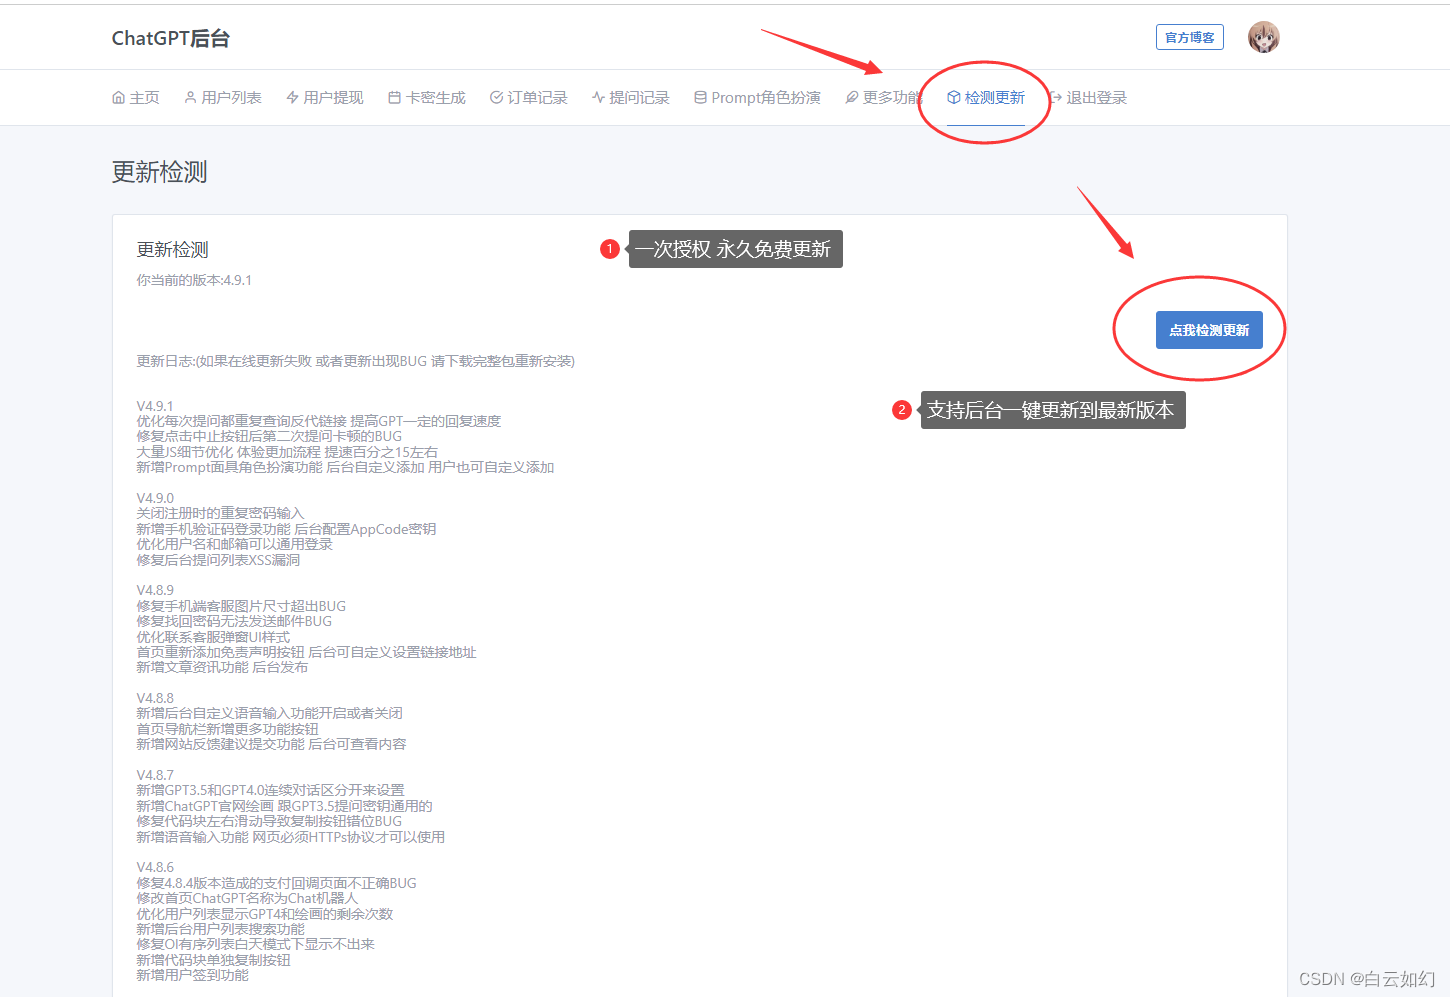Click the check-circle icon beside 订单记录
Viewport: 1450px width, 997px height.
click(497, 98)
